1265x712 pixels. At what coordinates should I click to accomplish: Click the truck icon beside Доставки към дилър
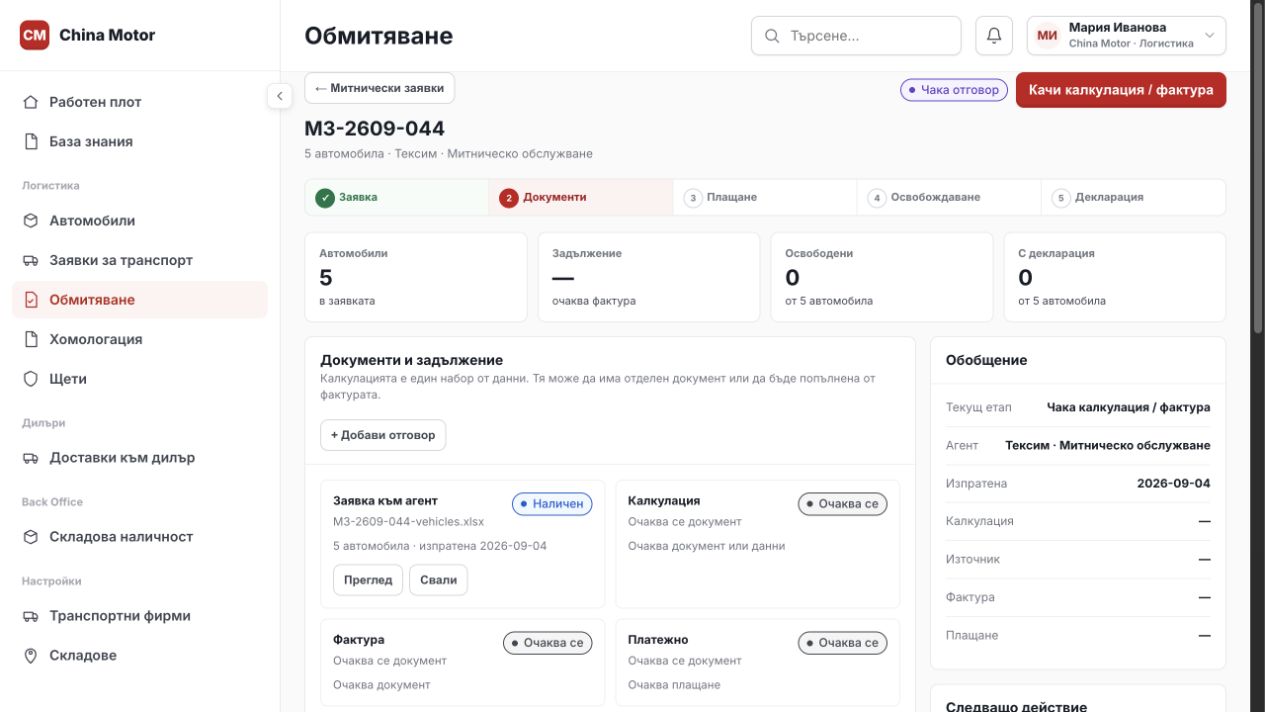coord(31,458)
